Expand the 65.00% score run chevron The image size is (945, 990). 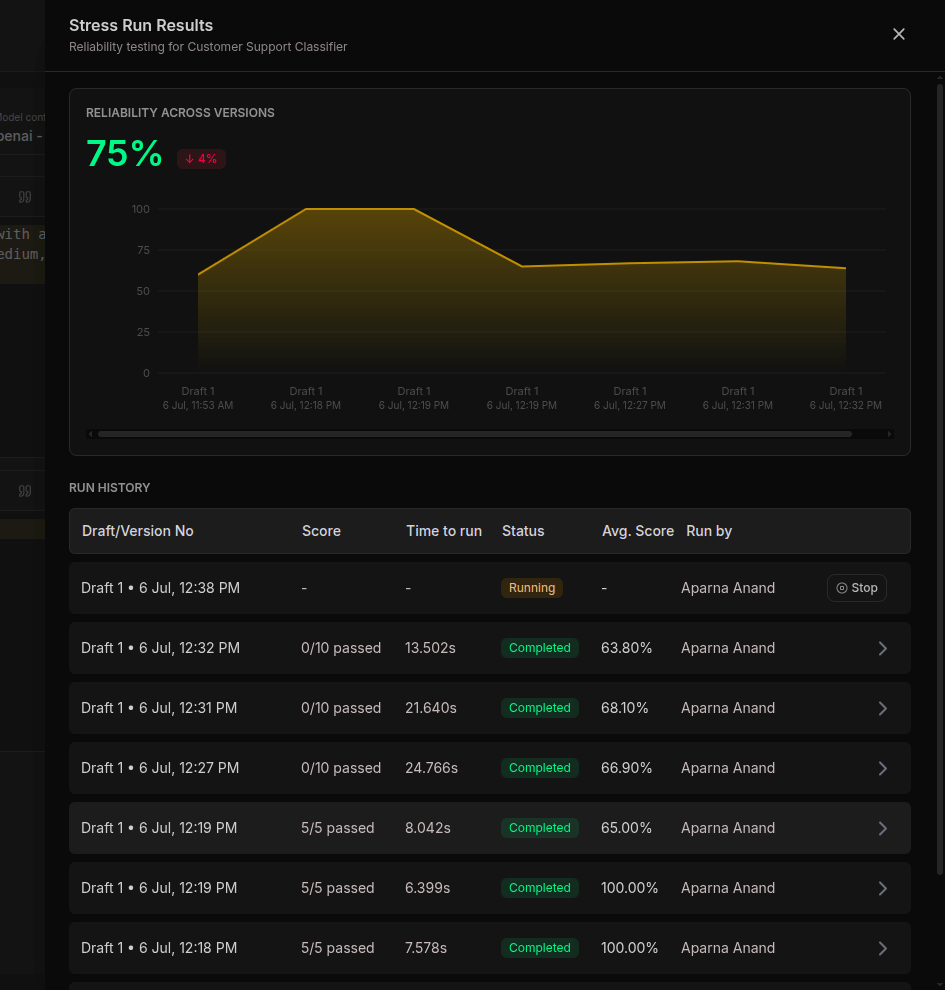pyautogui.click(x=883, y=828)
